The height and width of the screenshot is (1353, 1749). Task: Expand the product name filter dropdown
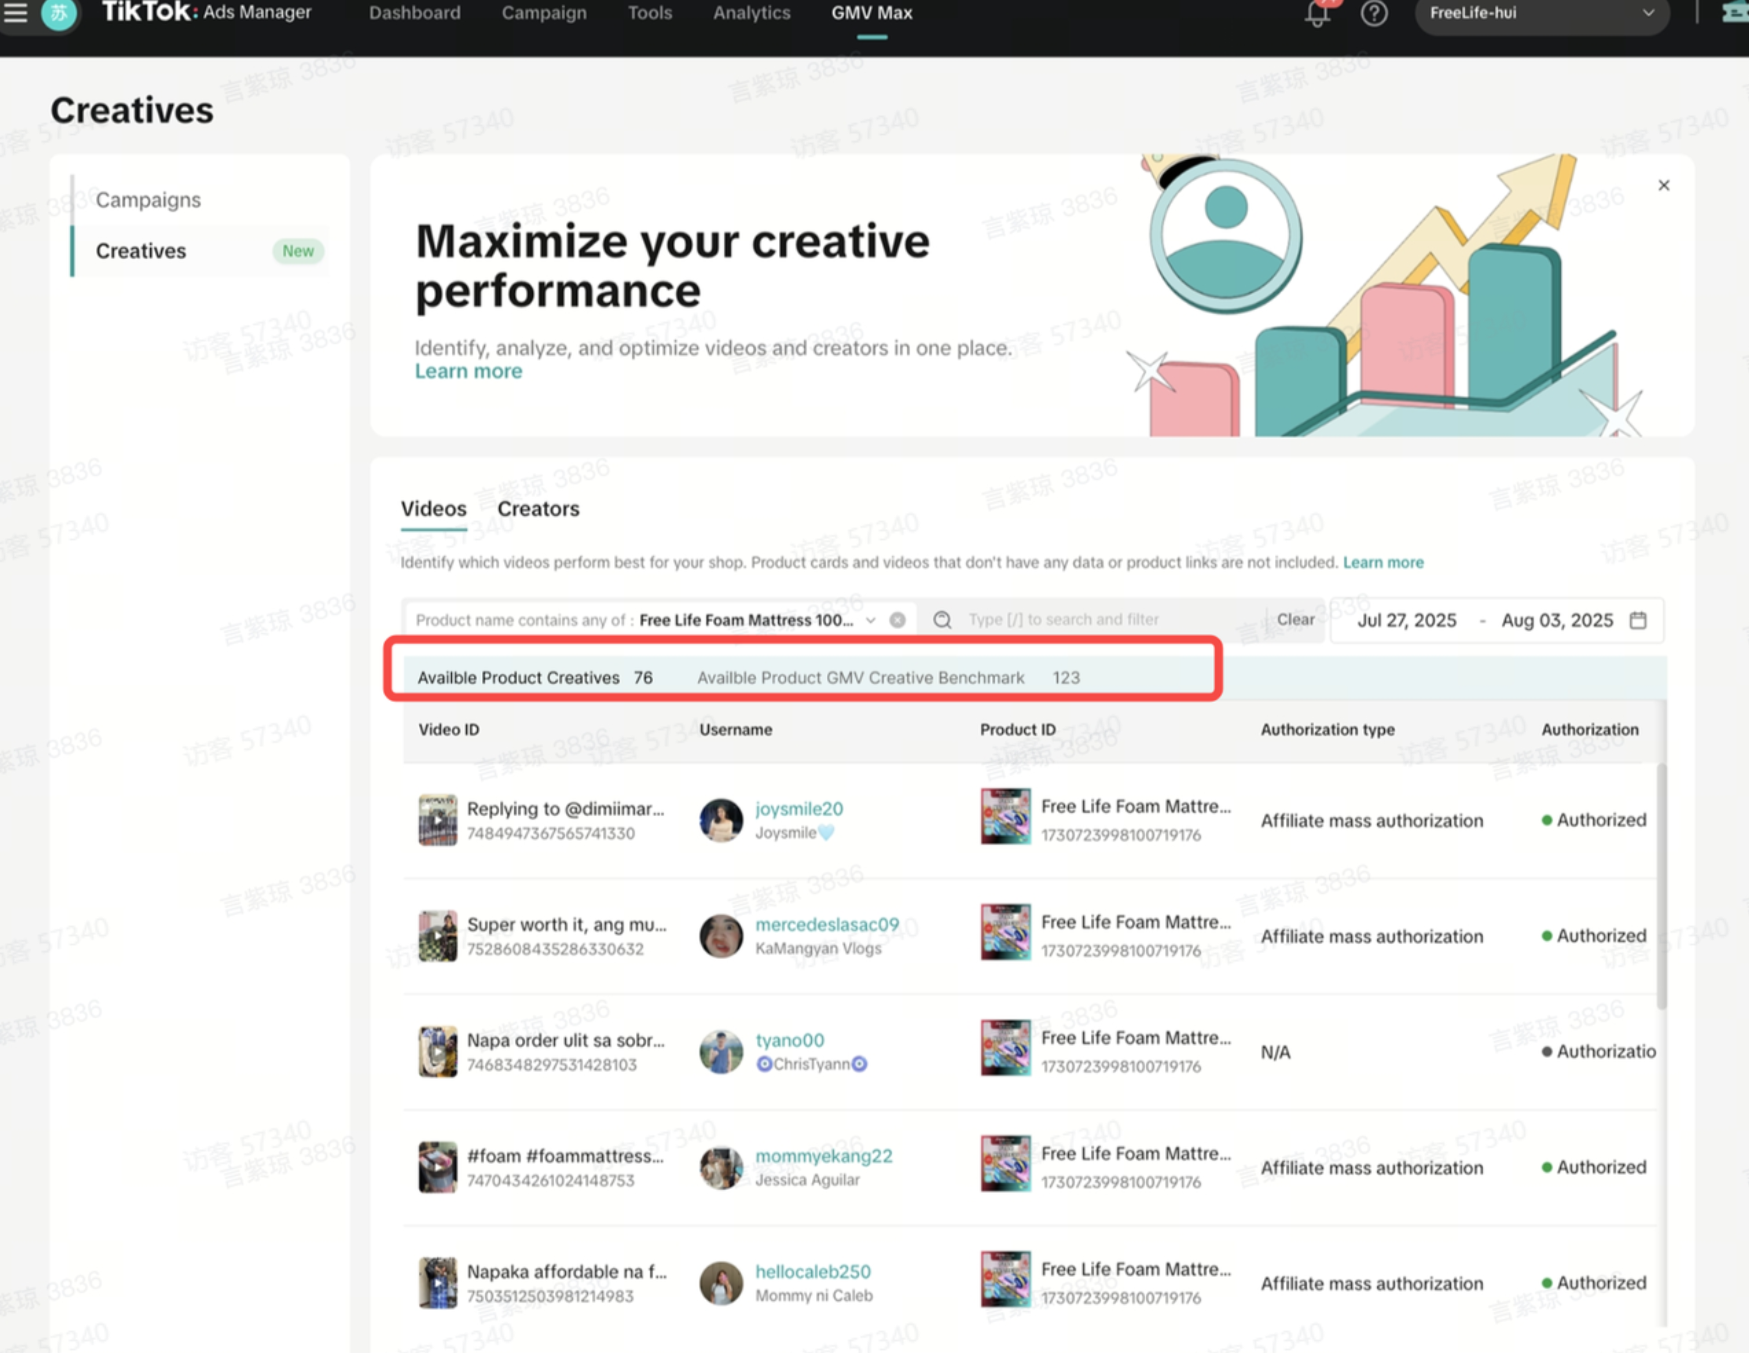click(x=871, y=620)
